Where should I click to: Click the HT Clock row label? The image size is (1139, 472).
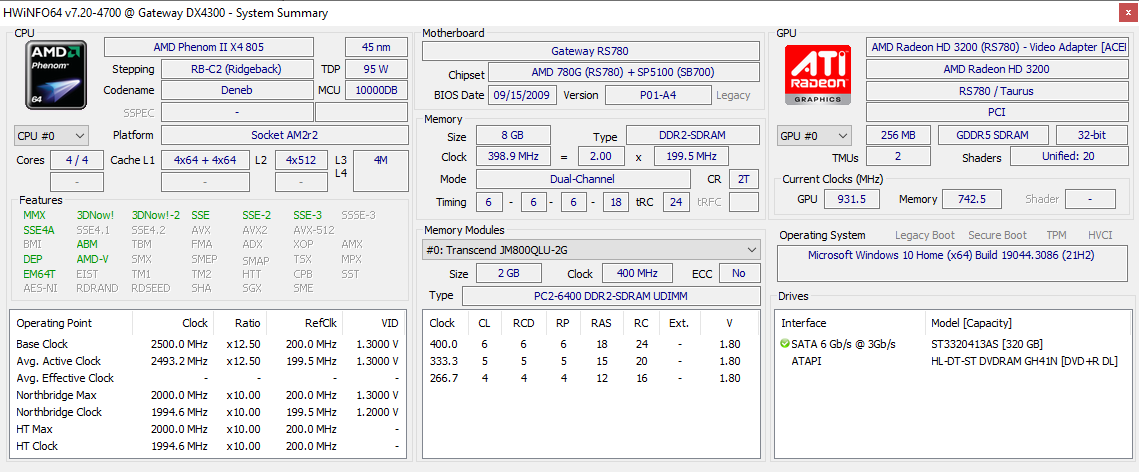tap(37, 446)
